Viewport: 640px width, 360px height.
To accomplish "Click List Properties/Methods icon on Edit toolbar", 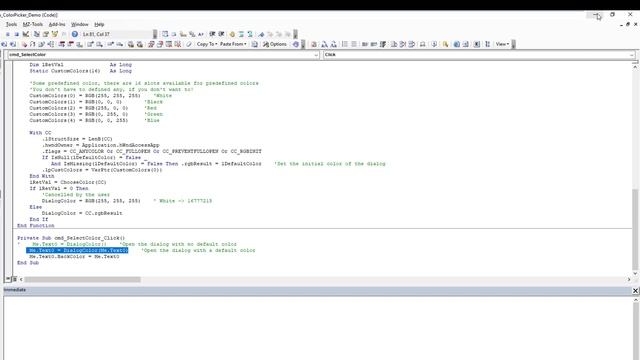I will tap(165, 34).
